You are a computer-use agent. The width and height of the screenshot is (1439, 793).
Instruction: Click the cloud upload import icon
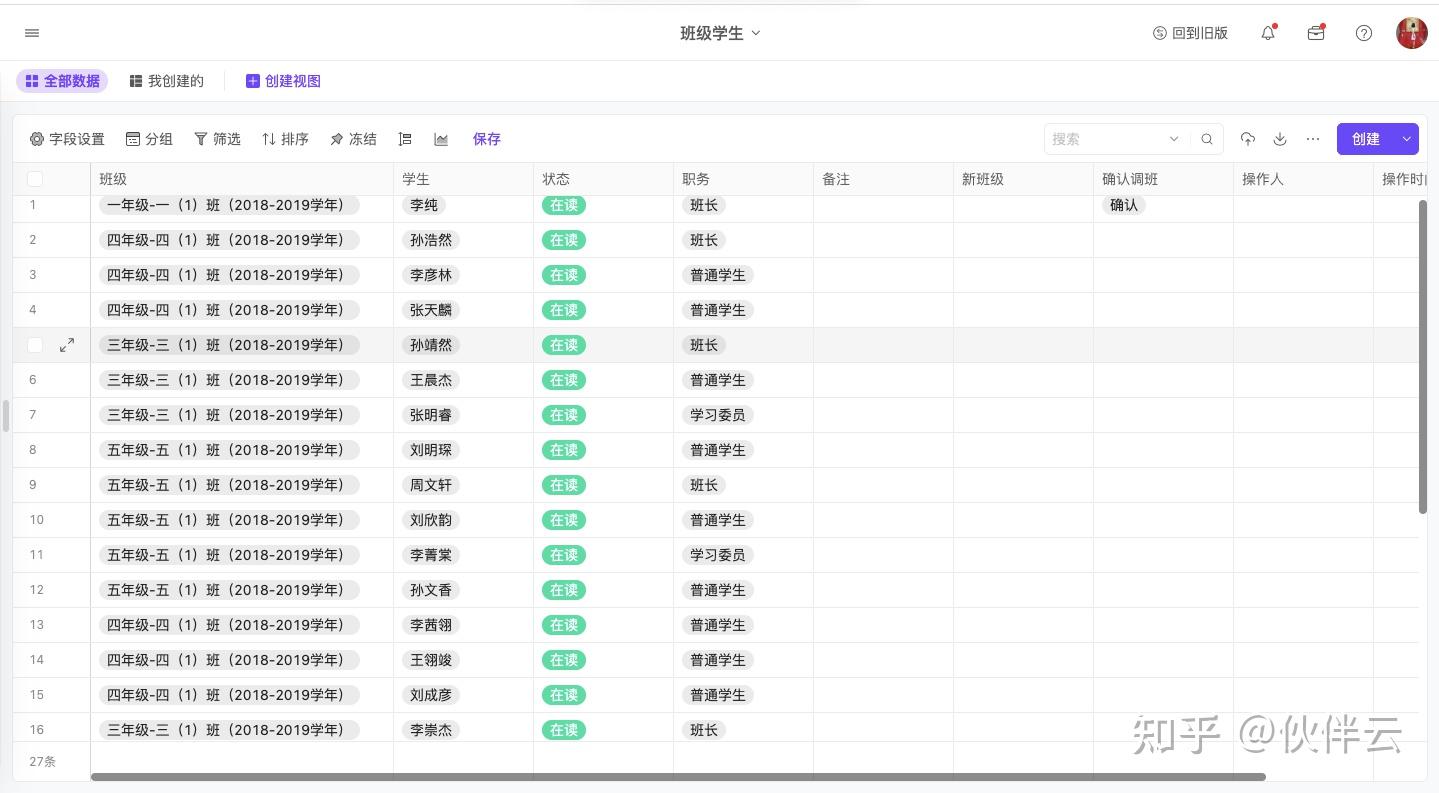(1247, 139)
